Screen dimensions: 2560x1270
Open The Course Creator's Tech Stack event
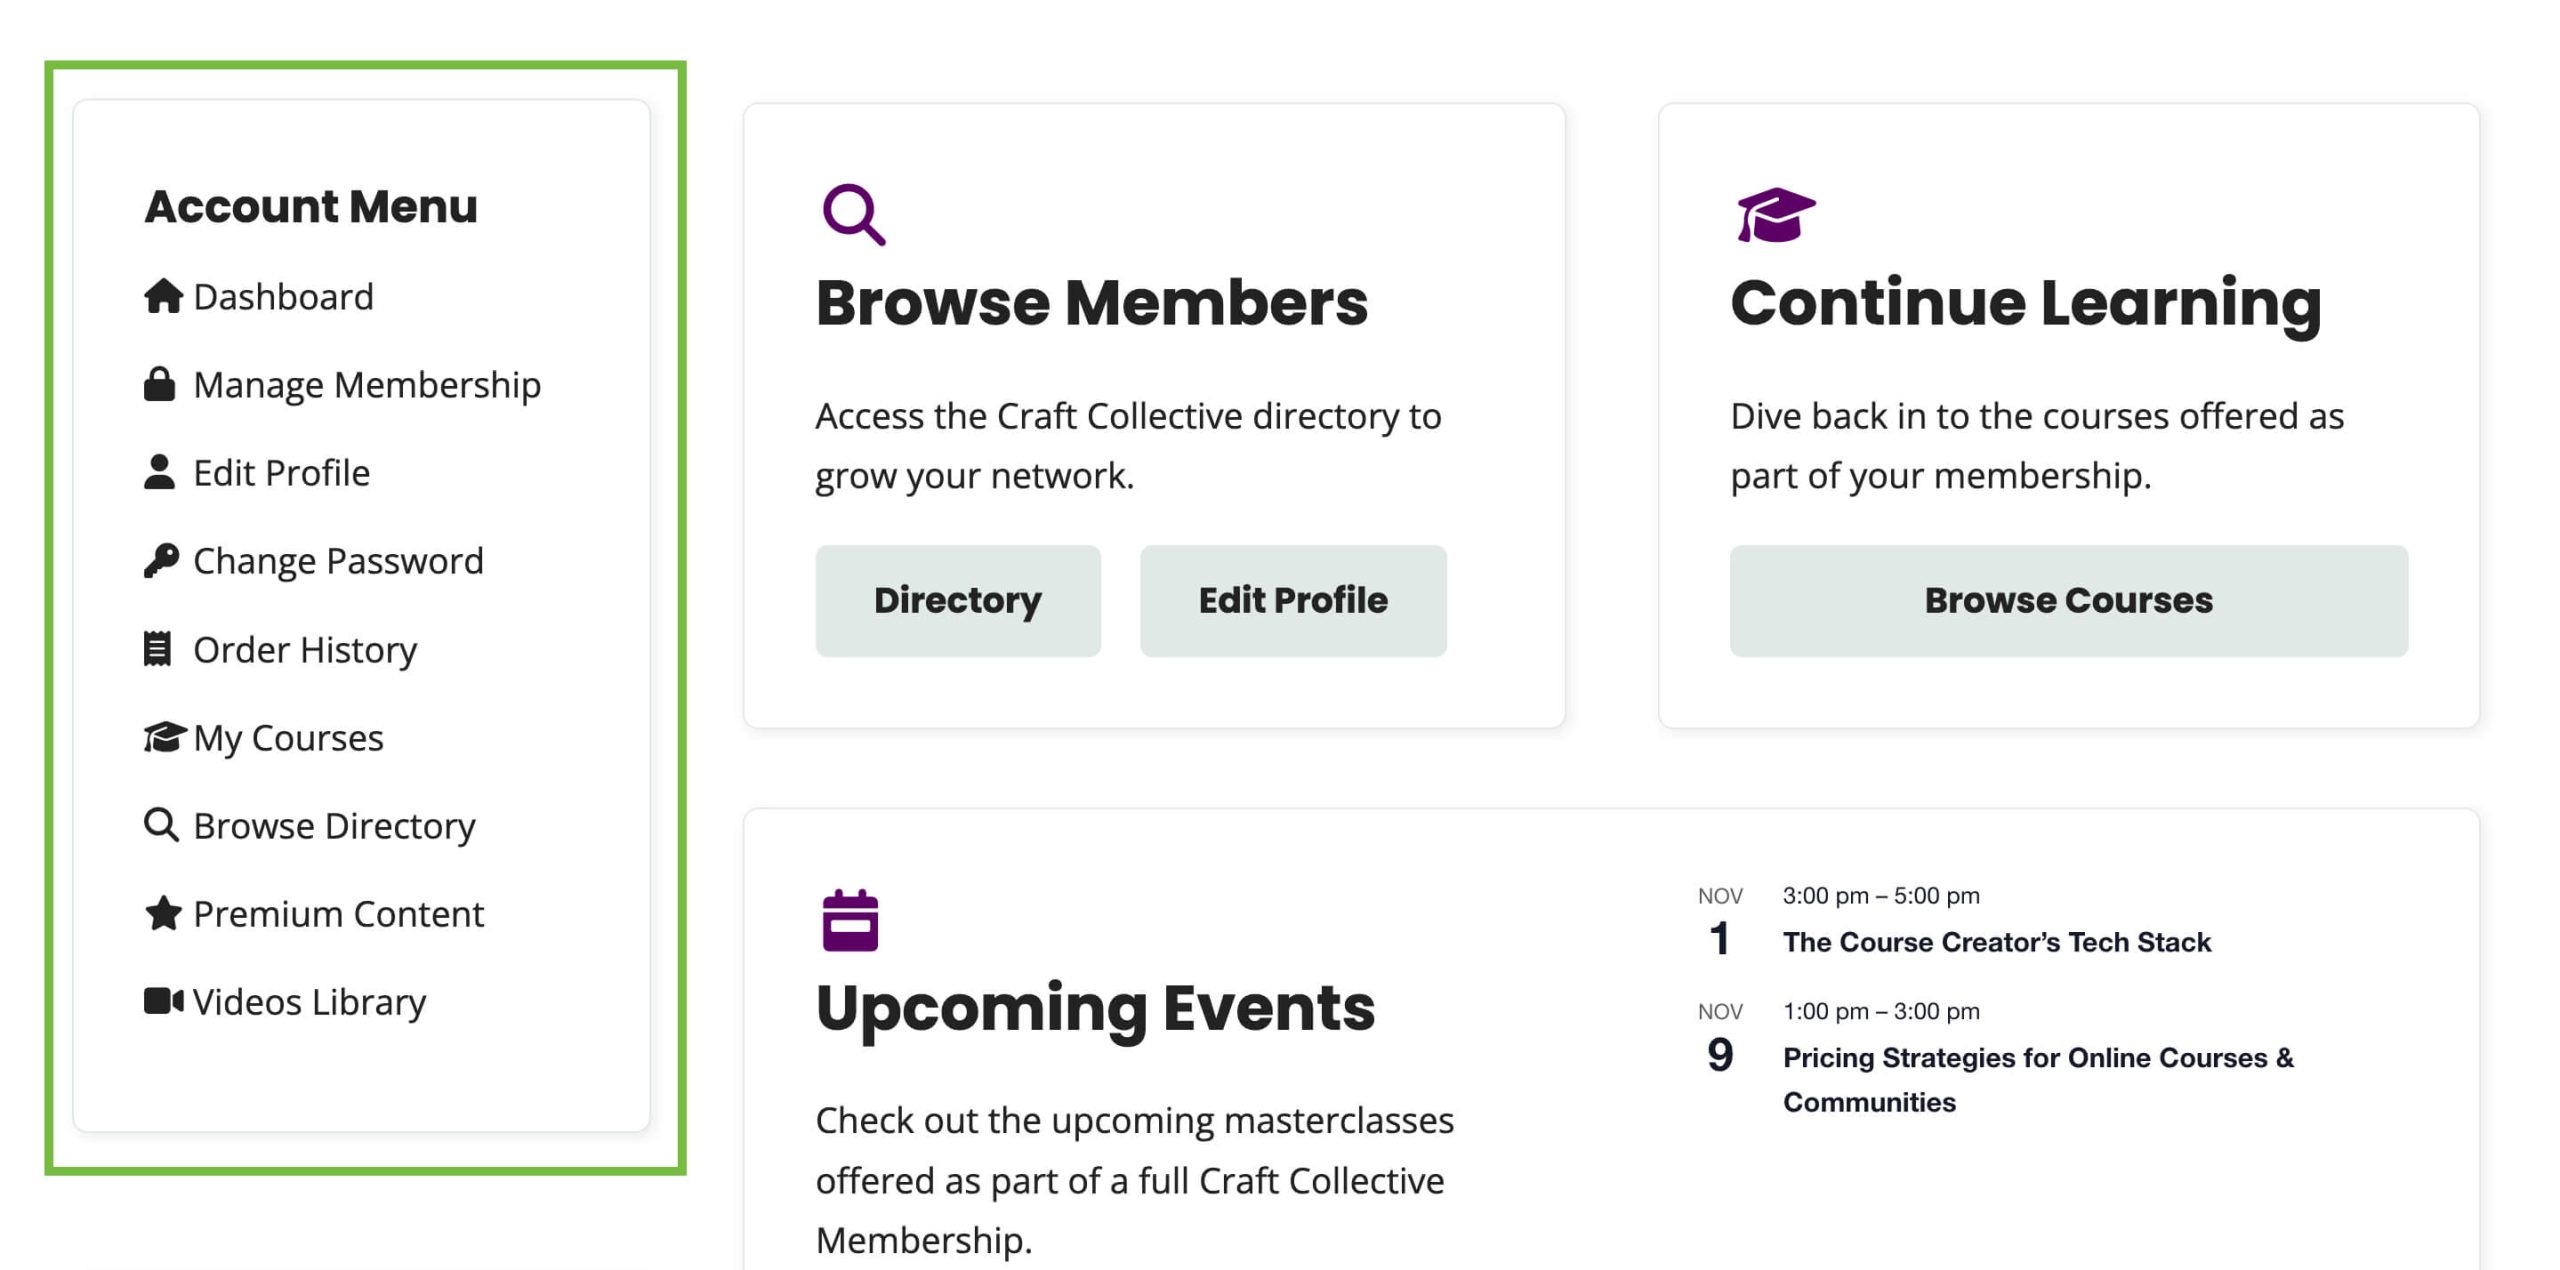coord(1999,941)
